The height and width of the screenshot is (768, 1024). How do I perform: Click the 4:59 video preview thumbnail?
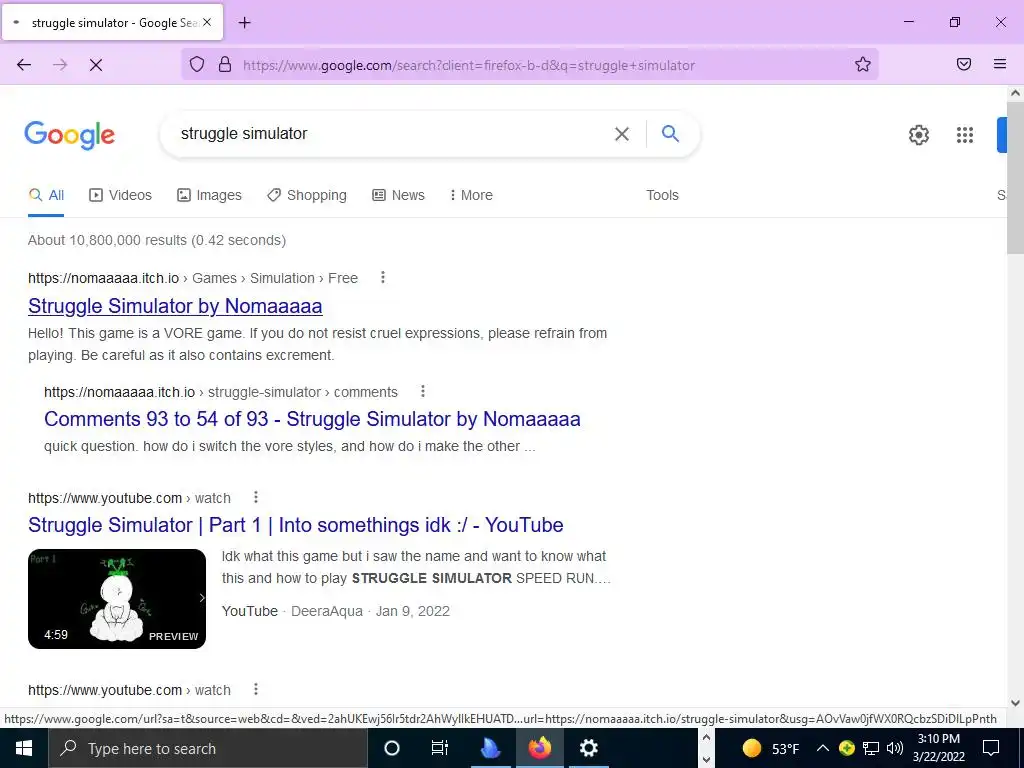point(117,599)
